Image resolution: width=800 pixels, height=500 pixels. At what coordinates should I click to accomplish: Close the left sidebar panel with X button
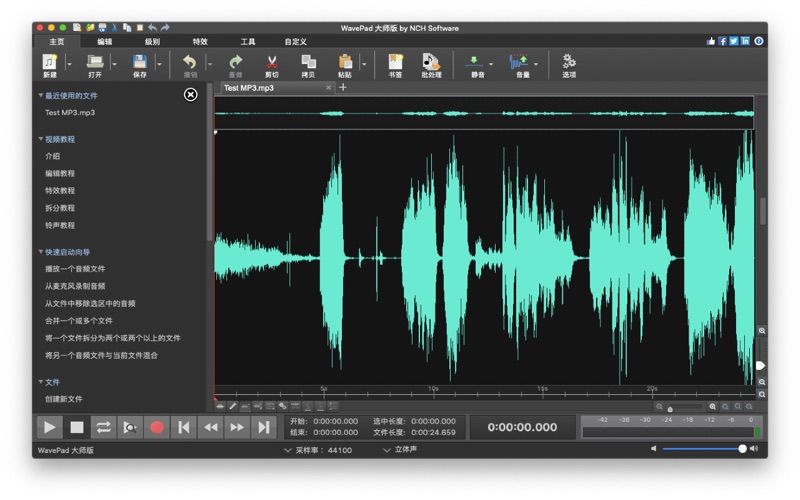(x=190, y=94)
